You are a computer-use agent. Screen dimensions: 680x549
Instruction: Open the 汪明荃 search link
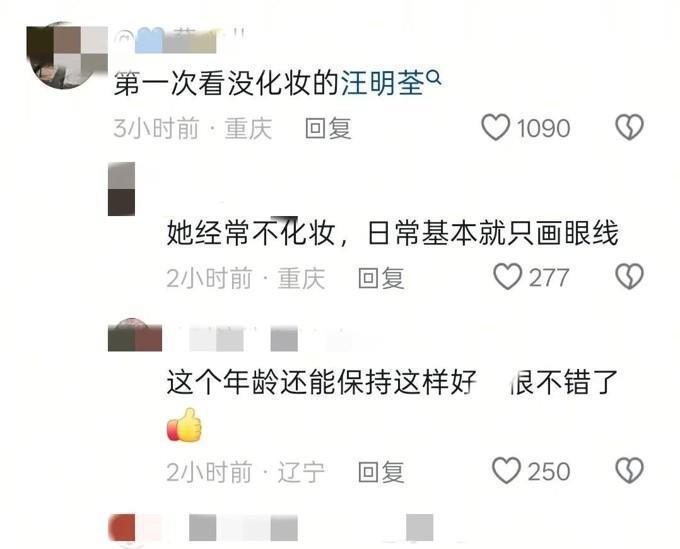tap(382, 83)
